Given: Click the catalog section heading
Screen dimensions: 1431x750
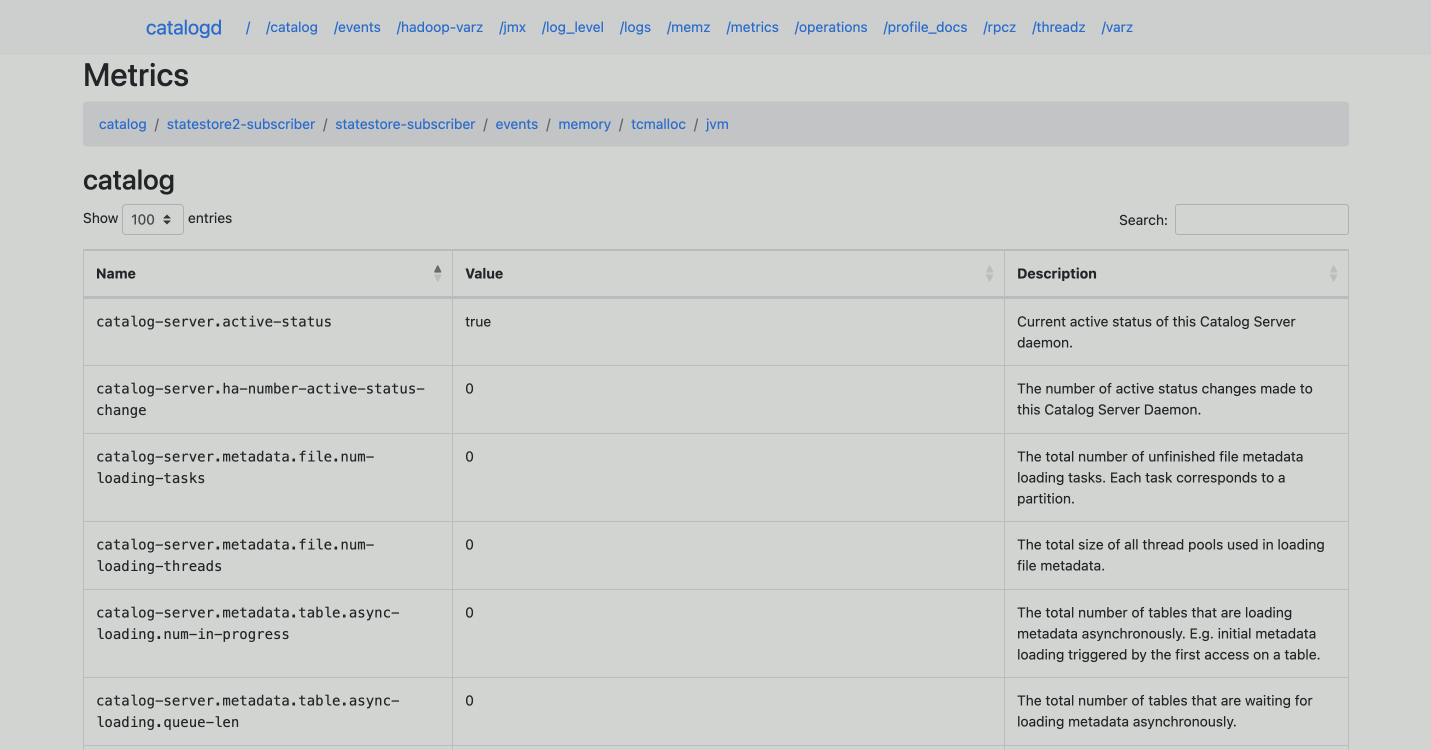Looking at the screenshot, I should click(129, 180).
